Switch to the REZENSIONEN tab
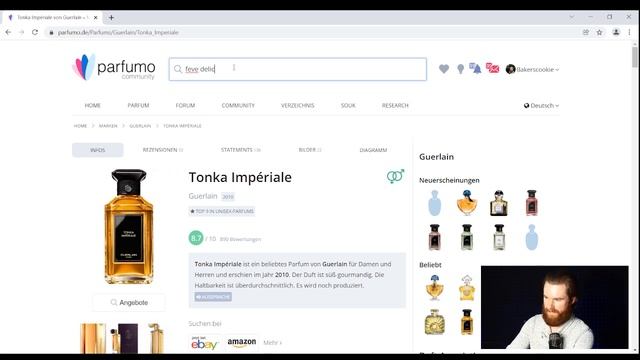640x360 pixels. point(163,150)
